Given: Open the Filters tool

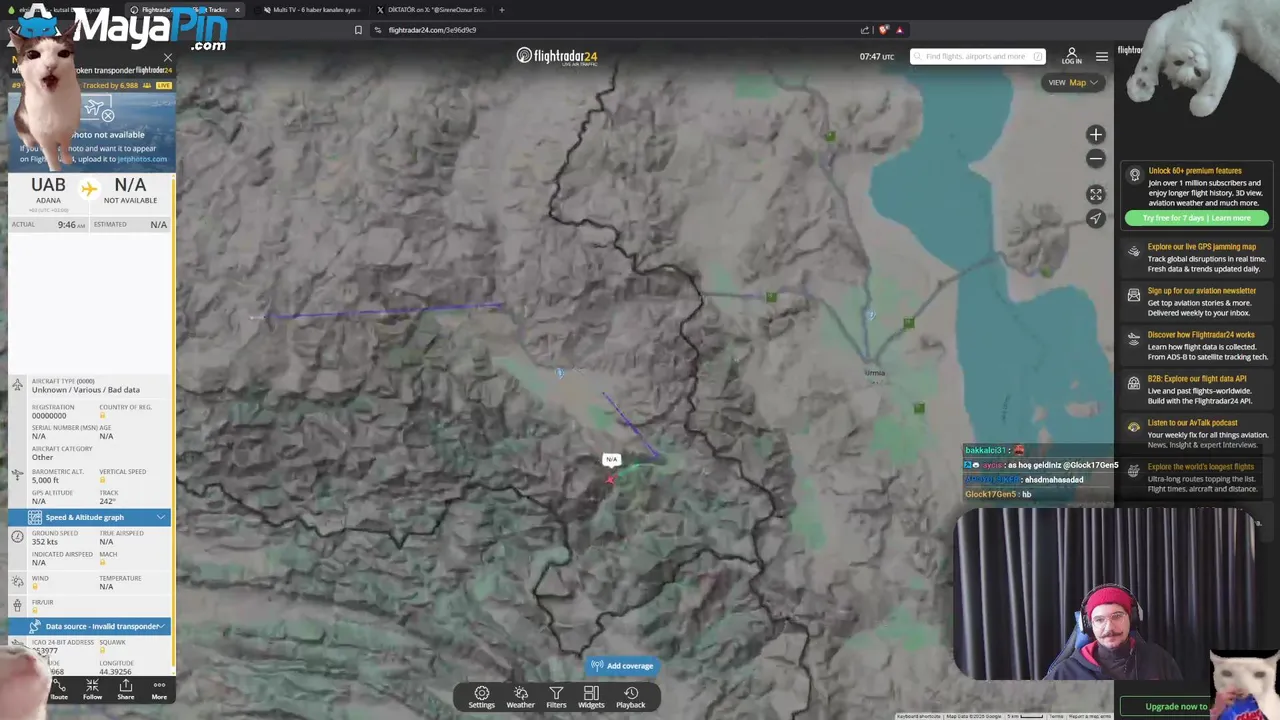Looking at the screenshot, I should [556, 697].
